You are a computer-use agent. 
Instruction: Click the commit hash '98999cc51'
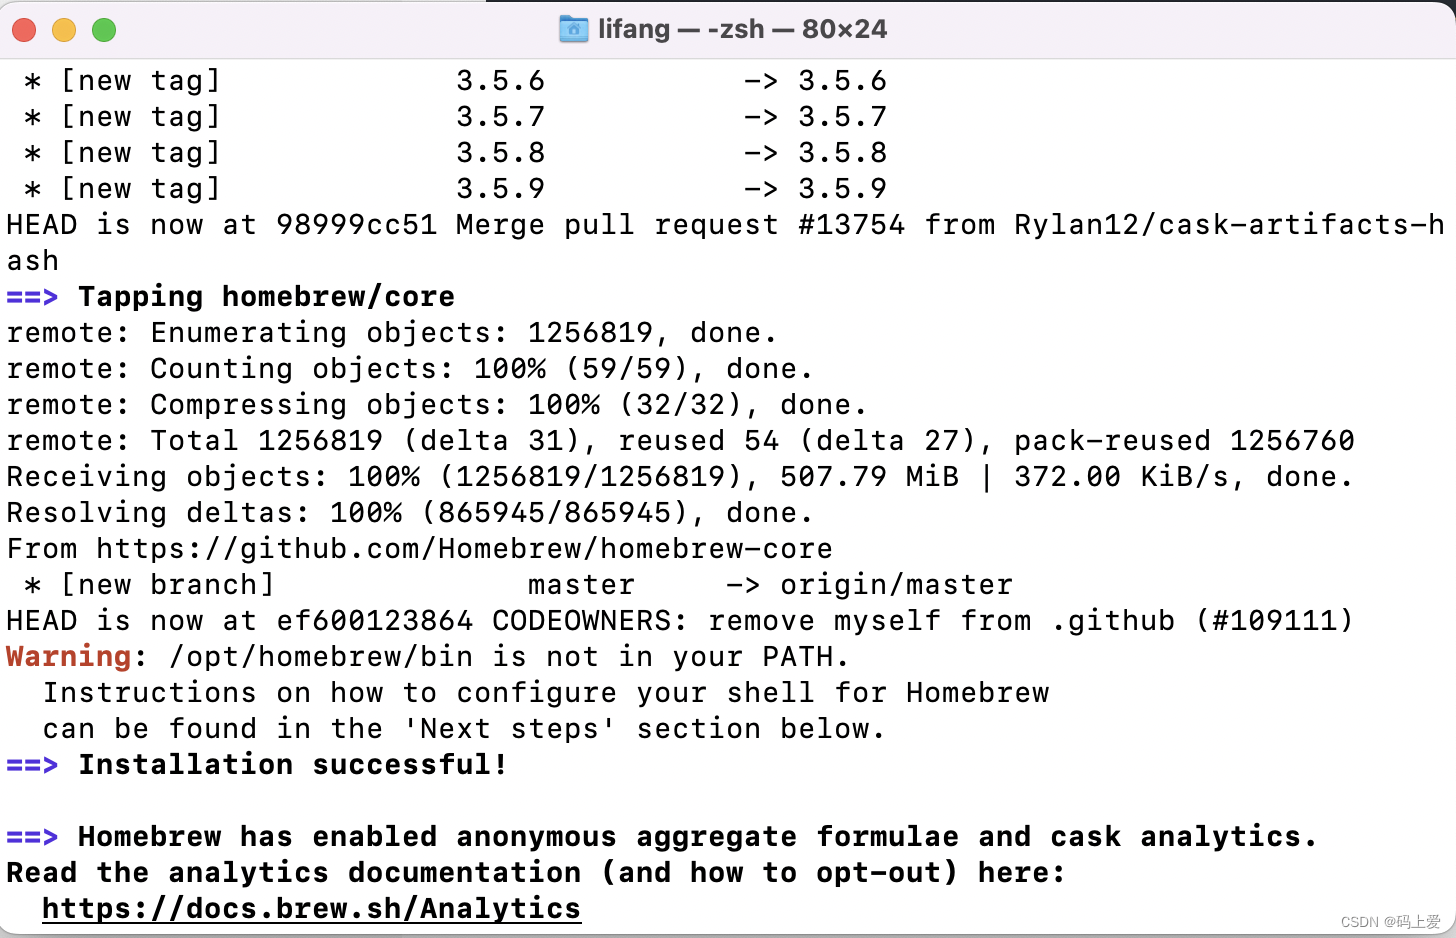tap(357, 225)
